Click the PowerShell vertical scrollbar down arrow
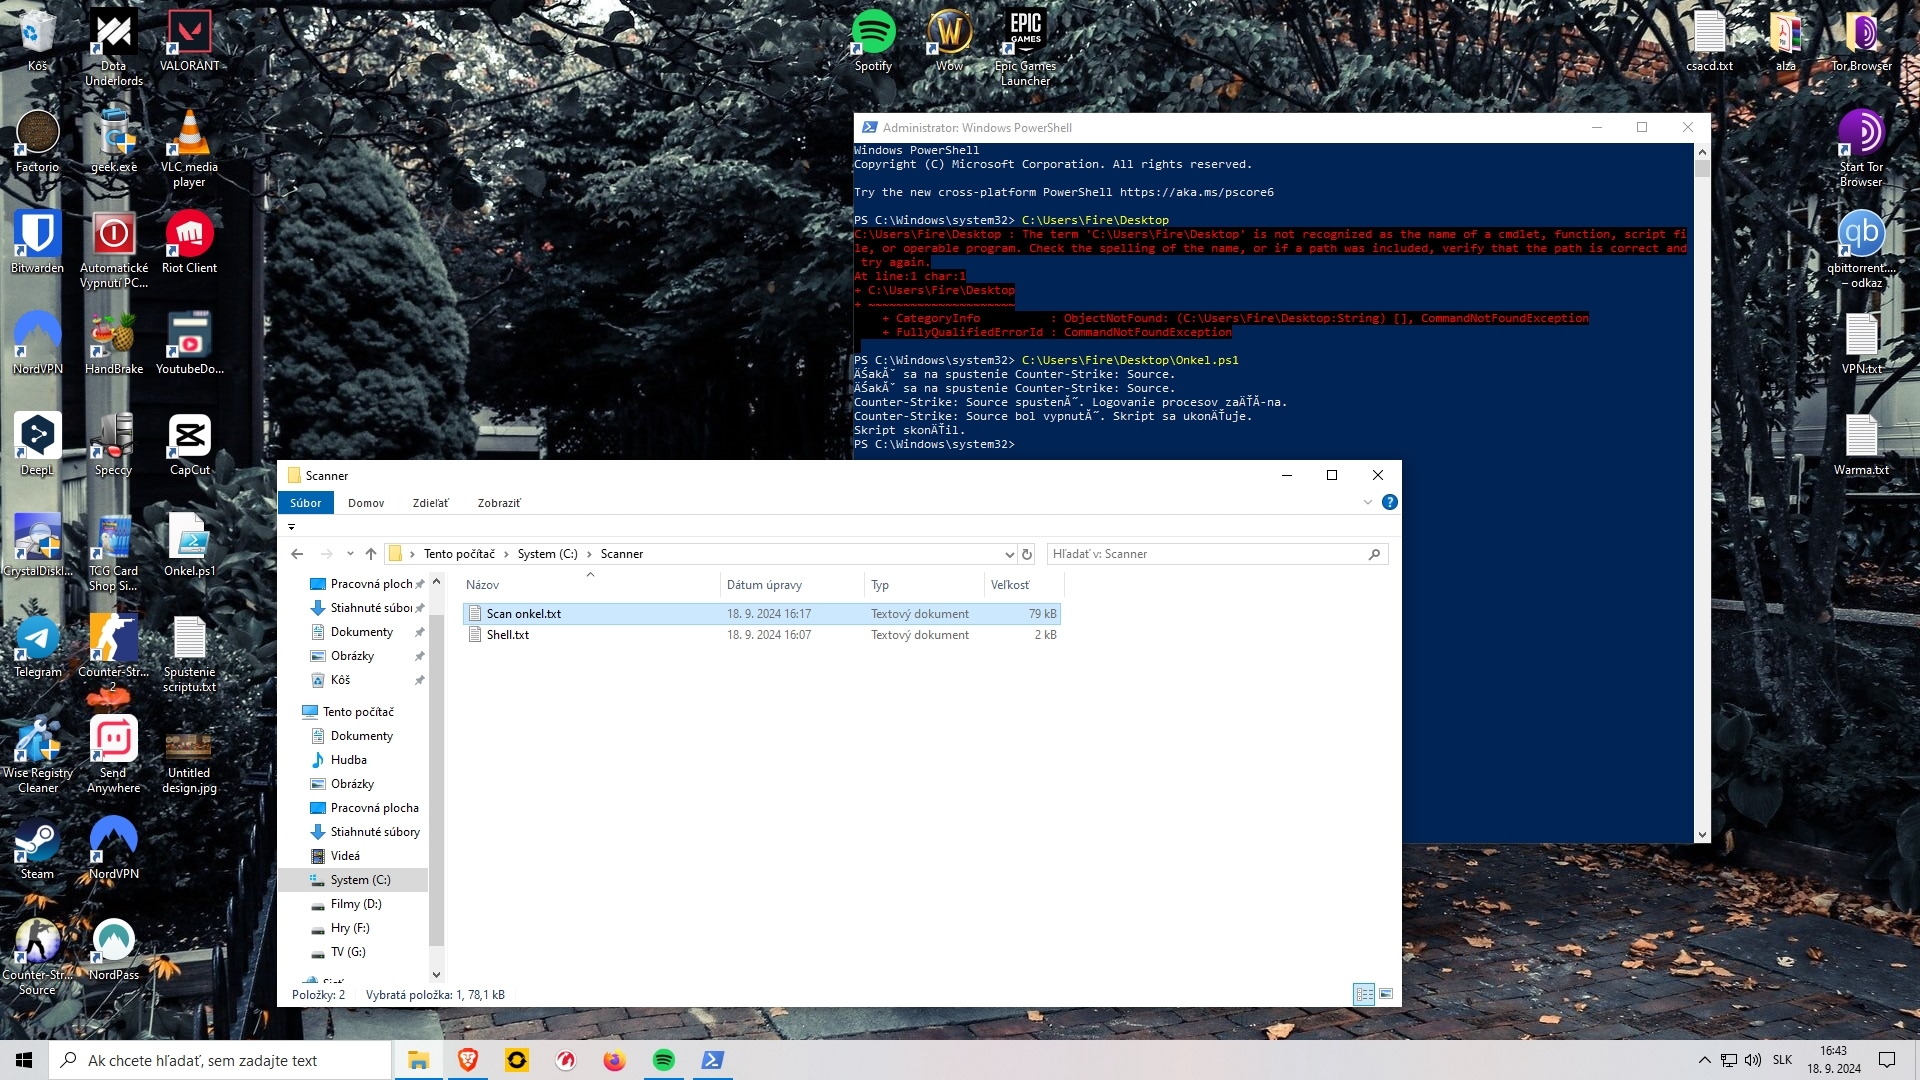 point(1702,835)
